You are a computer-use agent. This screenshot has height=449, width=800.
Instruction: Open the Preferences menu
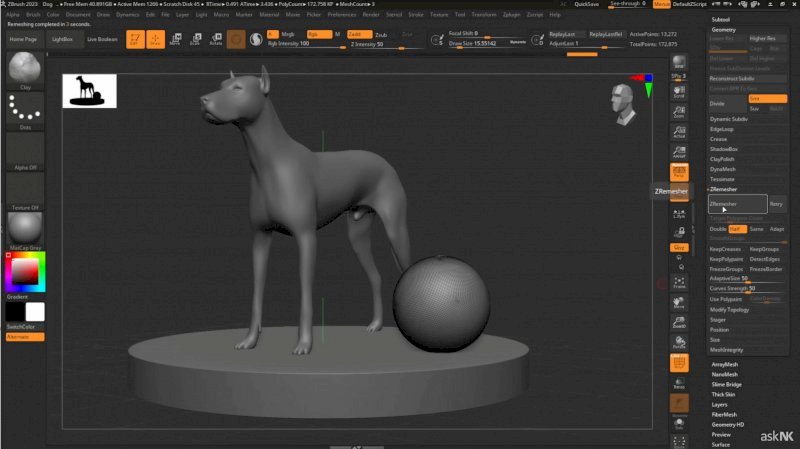341,15
